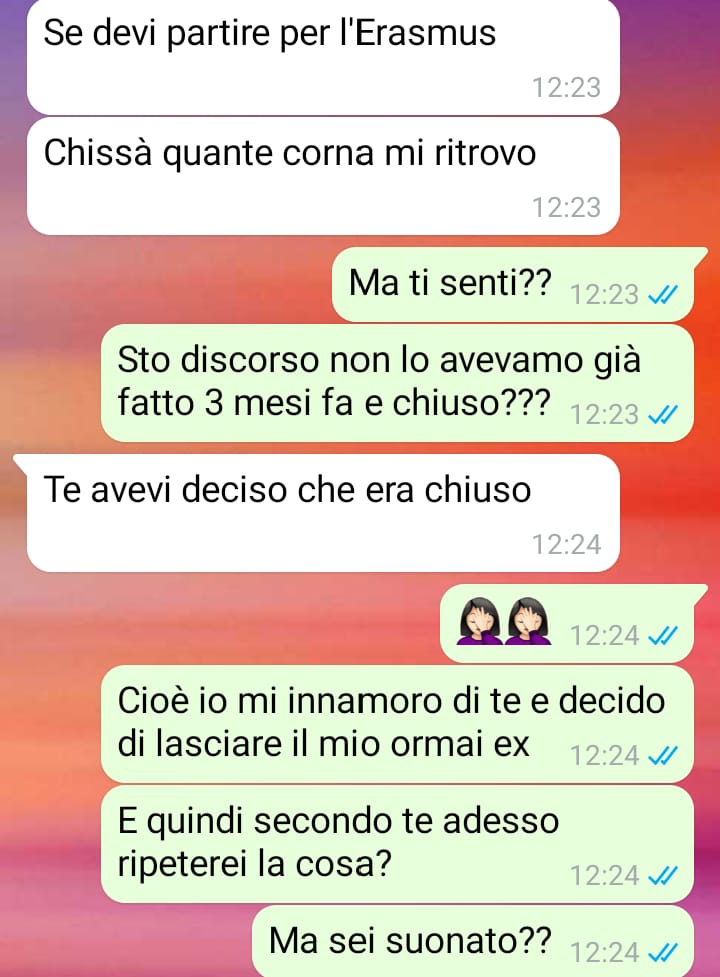This screenshot has height=977, width=720.
Task: Tap the "Se devi partire per l'Erasmus" message
Action: click(323, 57)
